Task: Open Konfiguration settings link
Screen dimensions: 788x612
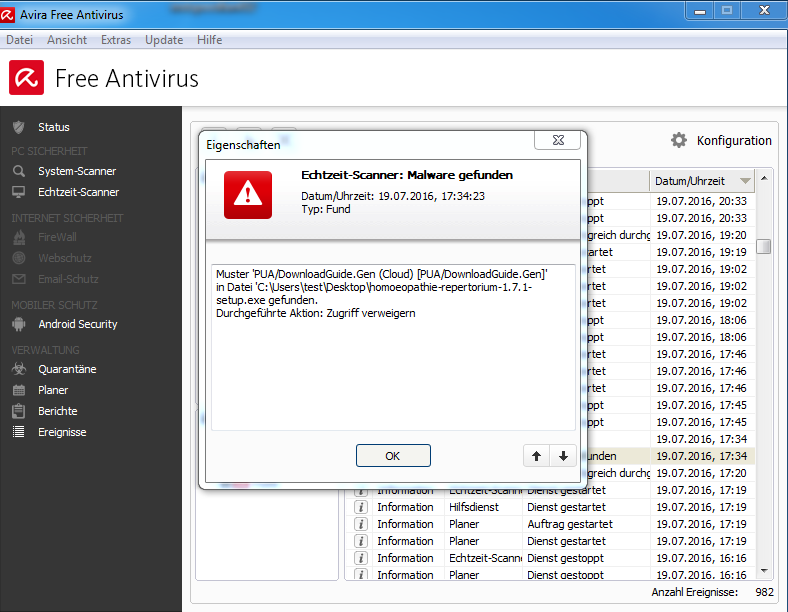Action: 734,141
